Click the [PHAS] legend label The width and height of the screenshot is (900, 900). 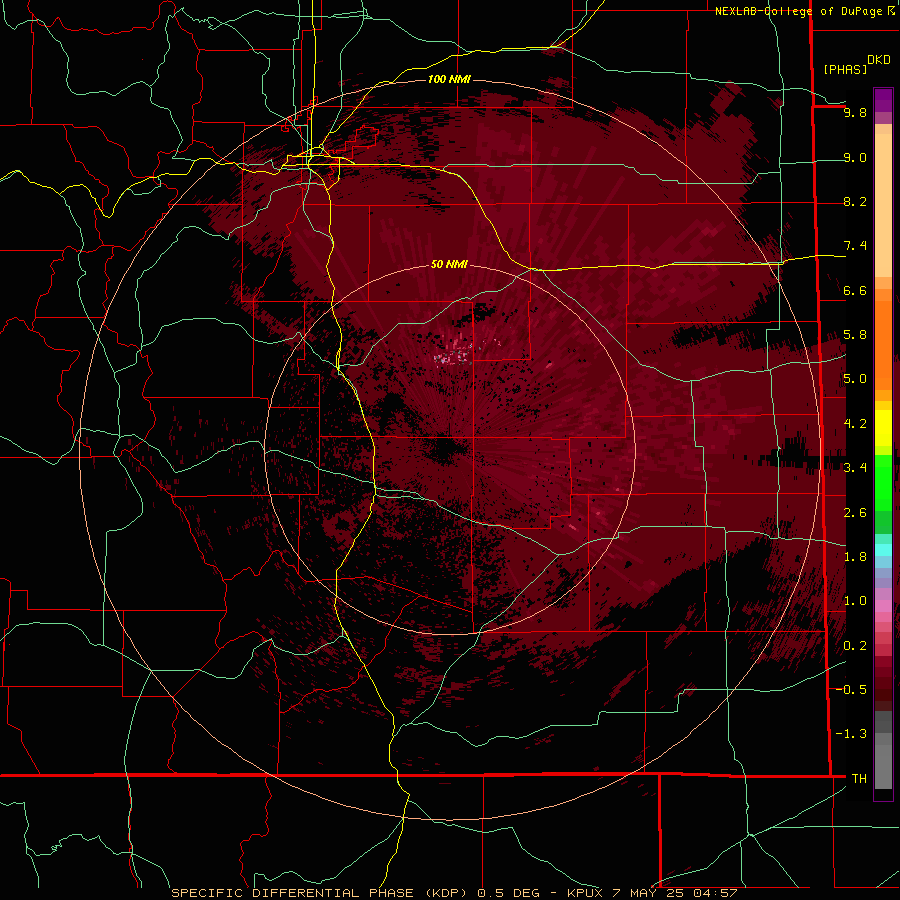click(x=845, y=69)
